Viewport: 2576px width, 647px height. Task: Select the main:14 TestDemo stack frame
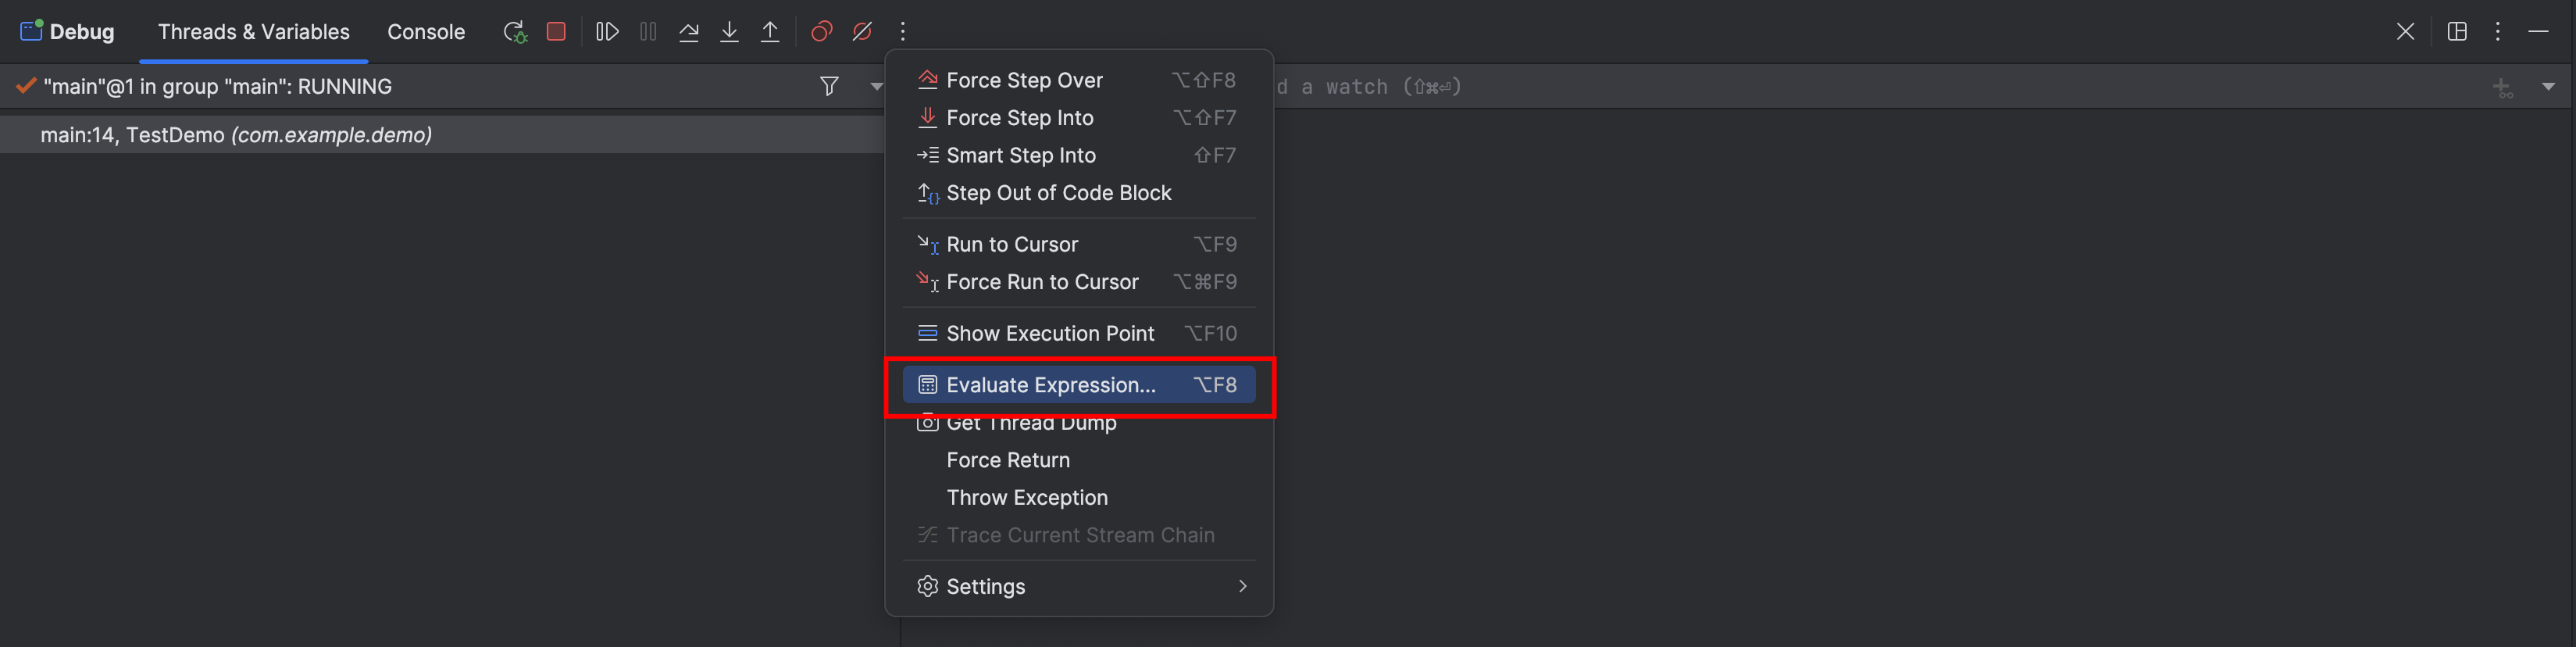click(236, 135)
